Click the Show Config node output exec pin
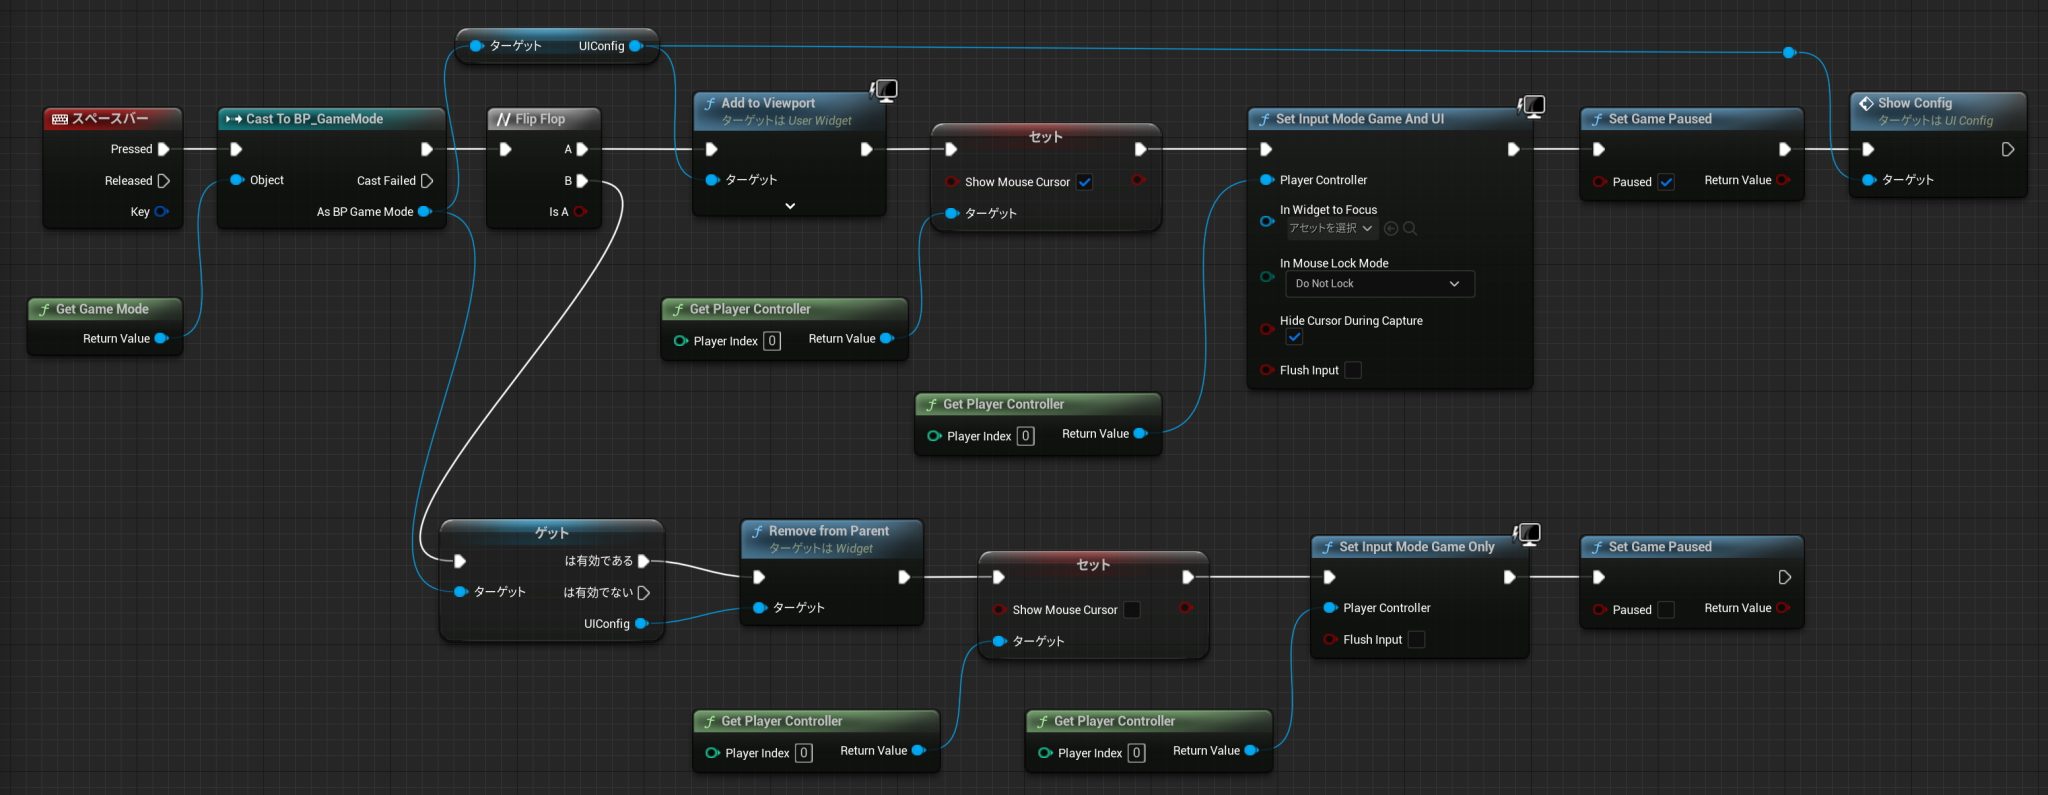Viewport: 2048px width, 795px height. tap(2007, 150)
